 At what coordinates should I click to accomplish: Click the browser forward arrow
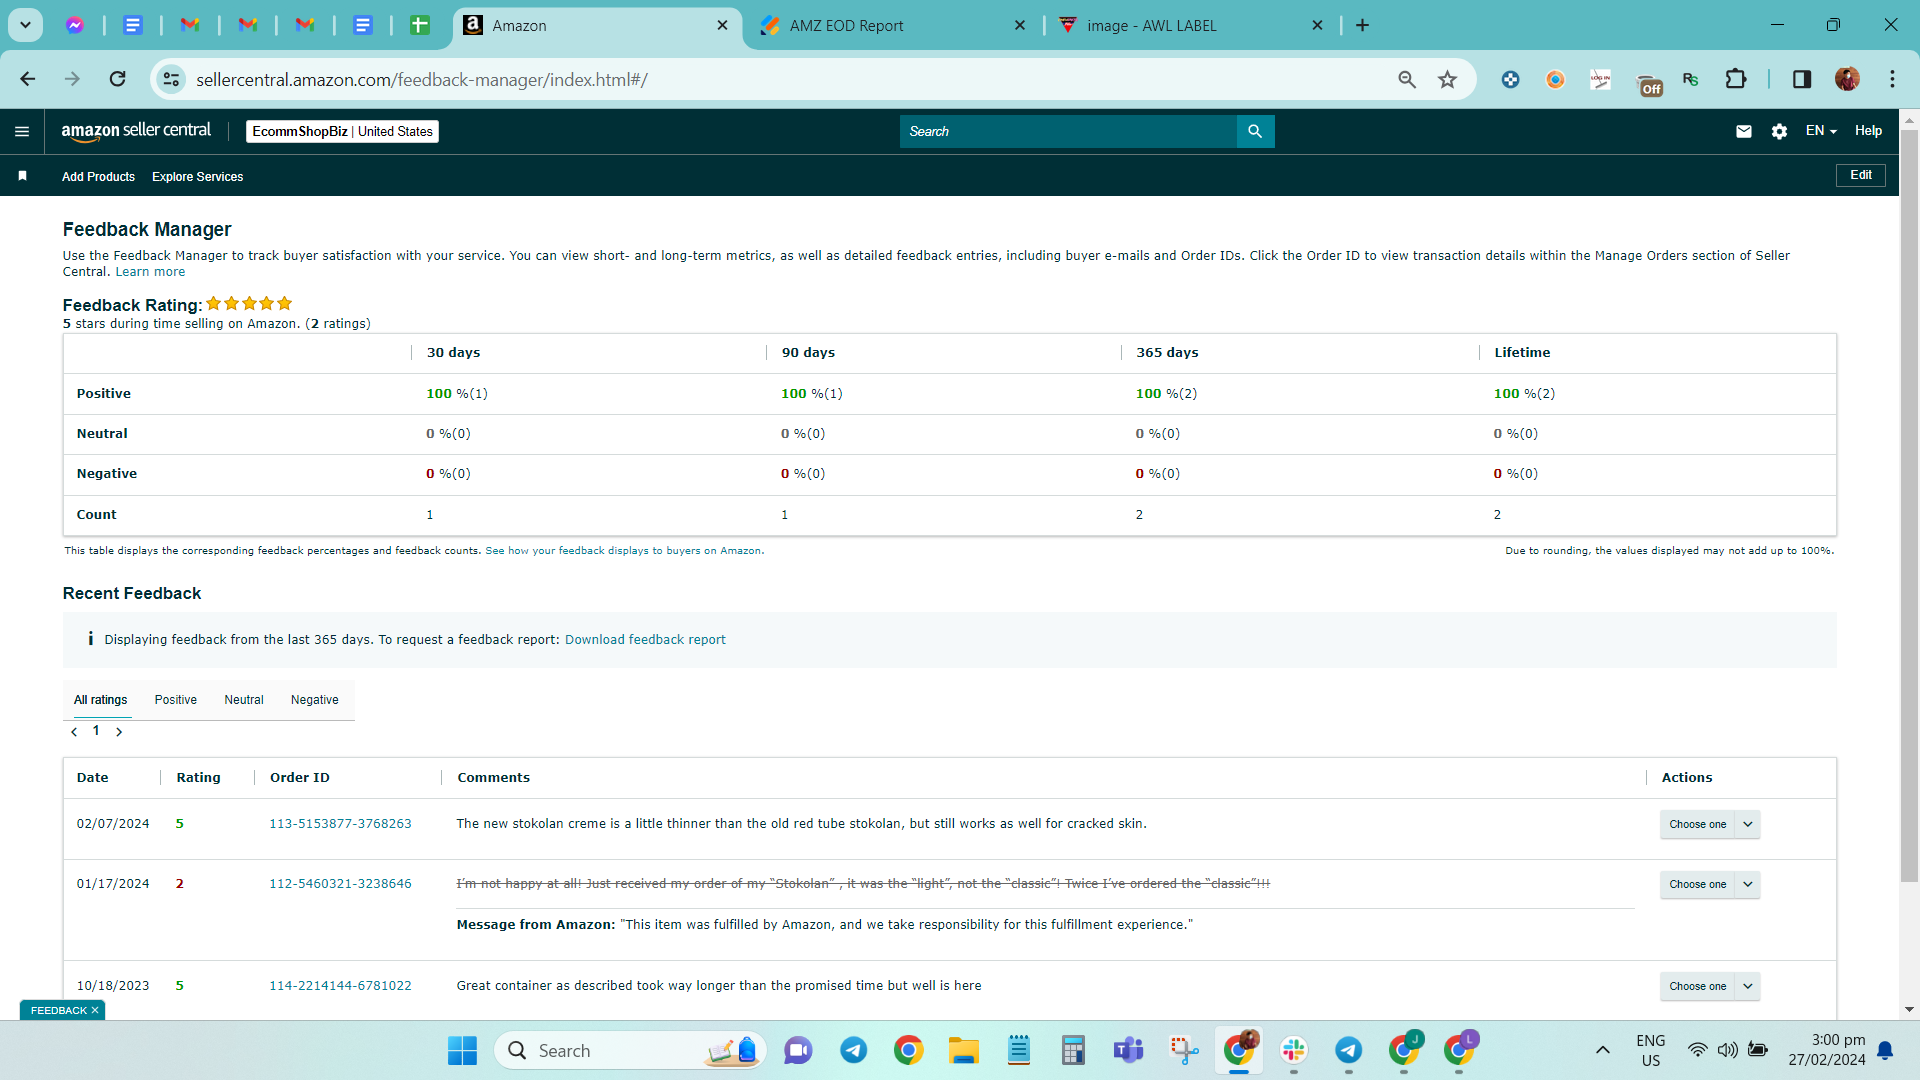coord(72,79)
